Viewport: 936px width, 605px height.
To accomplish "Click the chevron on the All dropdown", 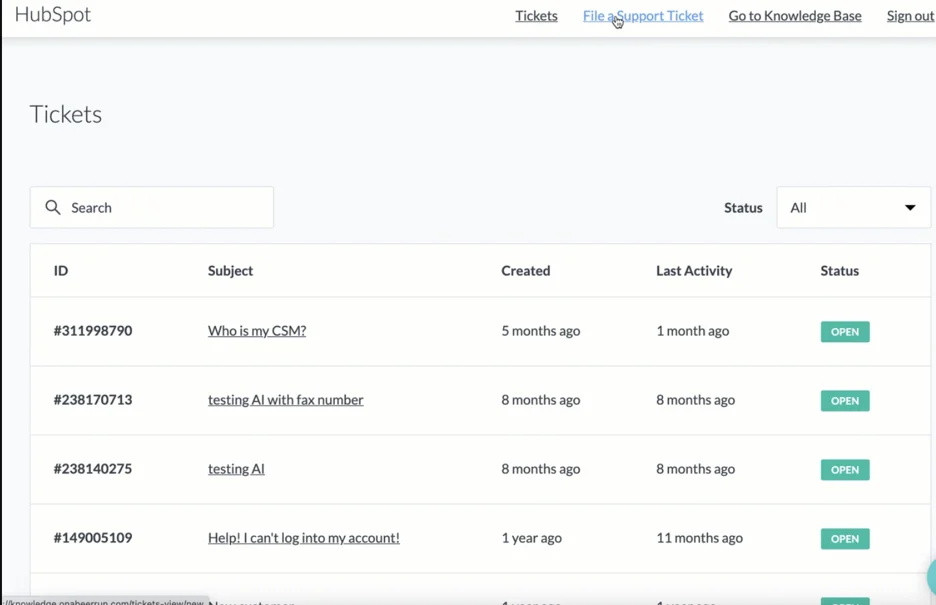I will click(909, 207).
